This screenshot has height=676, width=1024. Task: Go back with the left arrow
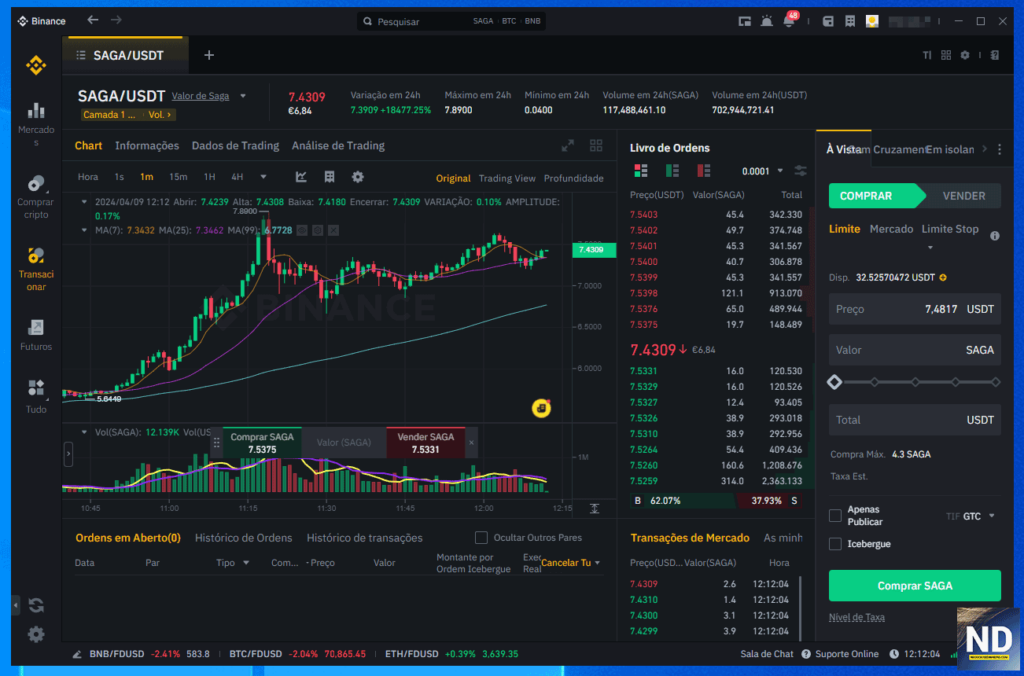[93, 20]
